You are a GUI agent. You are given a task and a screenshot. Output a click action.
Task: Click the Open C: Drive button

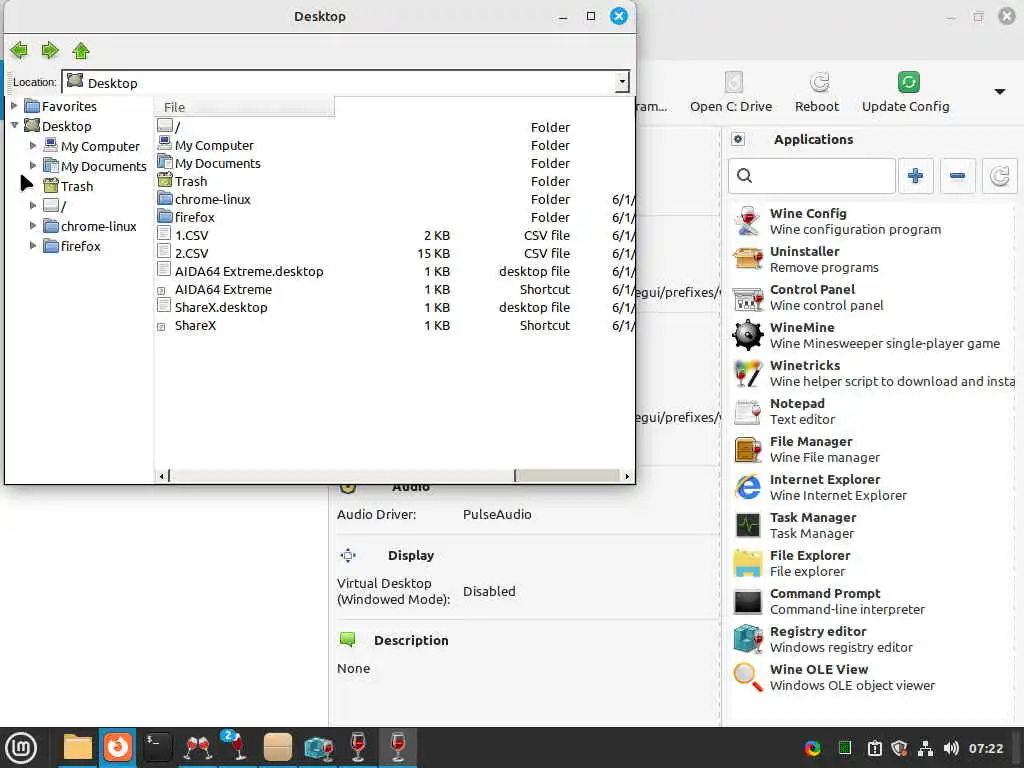tap(731, 91)
